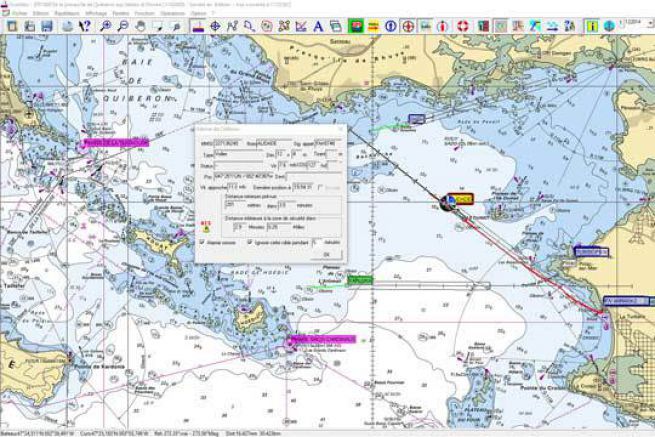Click the Status field in the dialog
The height and width of the screenshot is (437, 655).
(239, 166)
